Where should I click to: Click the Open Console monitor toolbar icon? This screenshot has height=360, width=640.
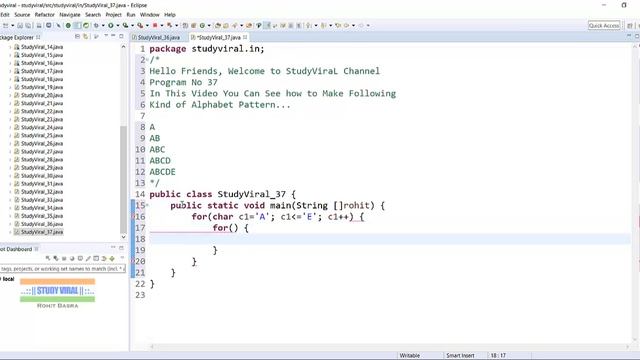49,25
